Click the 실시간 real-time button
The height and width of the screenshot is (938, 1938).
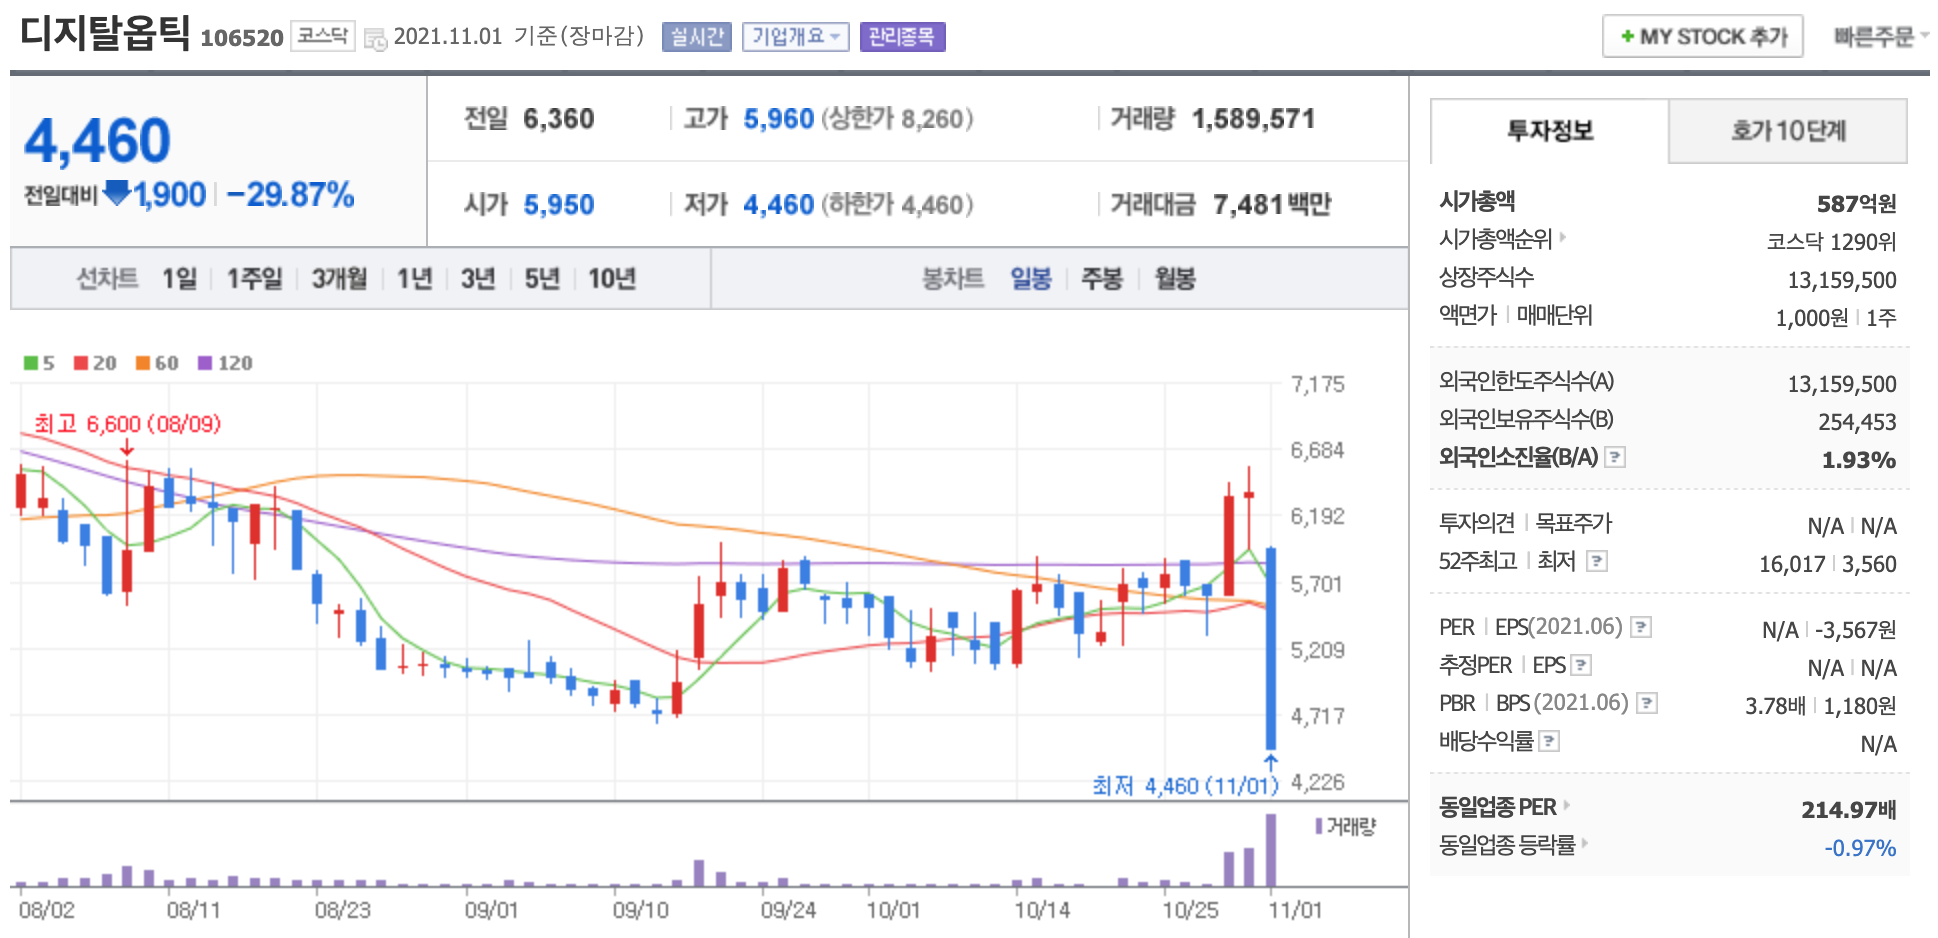click(697, 37)
